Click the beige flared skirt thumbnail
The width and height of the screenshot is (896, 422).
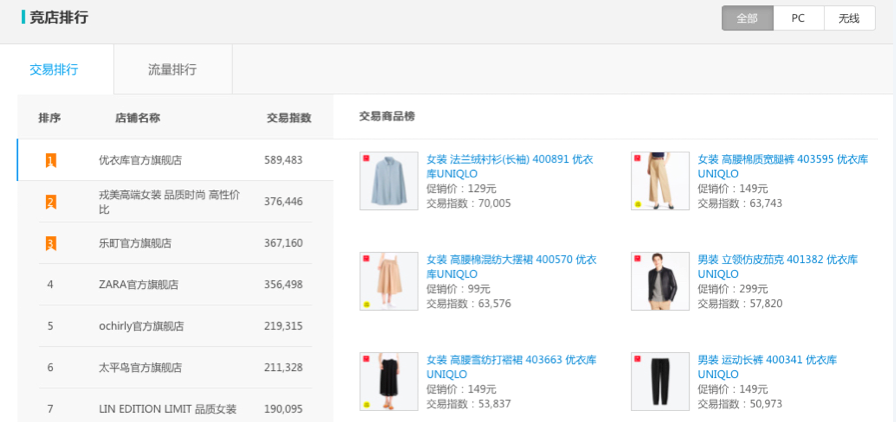click(389, 281)
